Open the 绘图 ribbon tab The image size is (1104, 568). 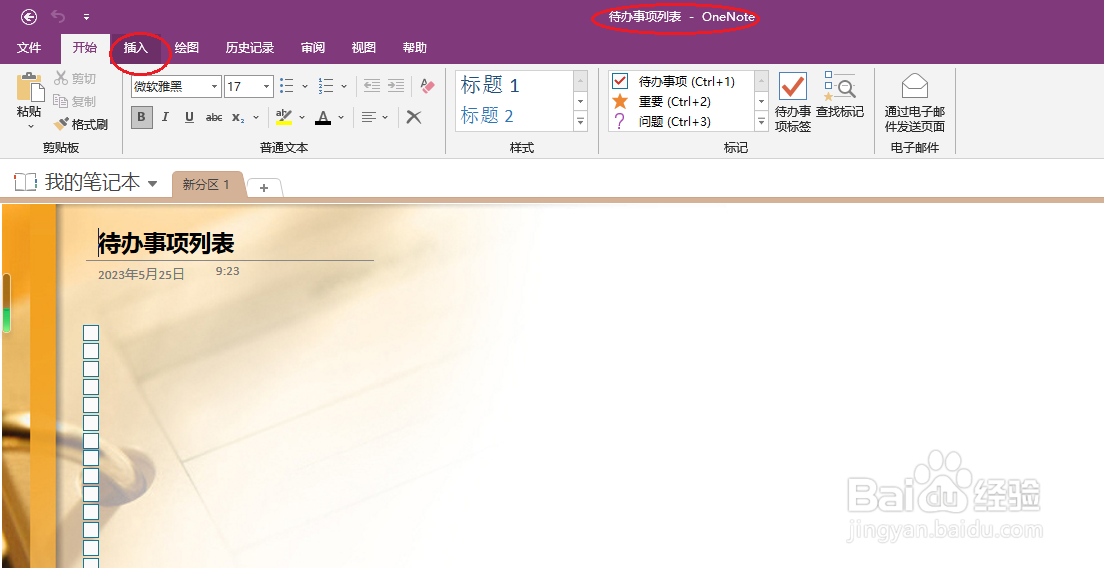click(x=187, y=48)
